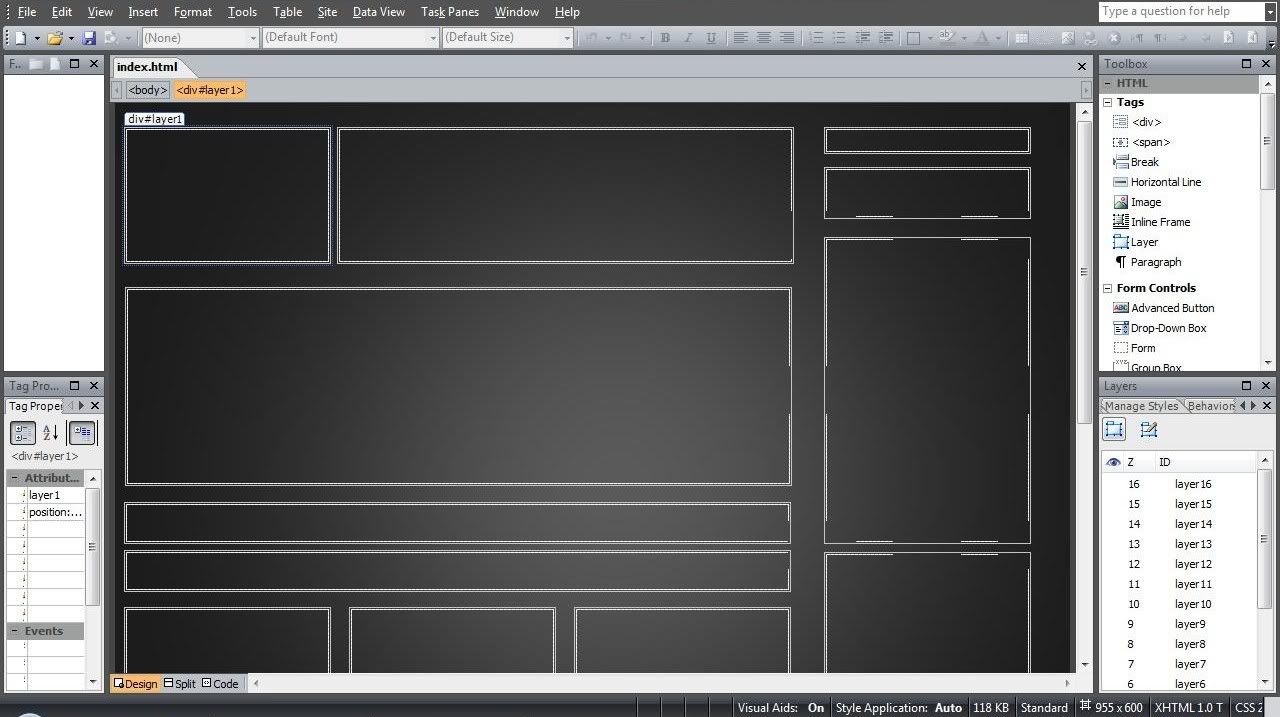Click the Align Center toolbar icon
Viewport: 1280px width, 717px height.
[763, 38]
